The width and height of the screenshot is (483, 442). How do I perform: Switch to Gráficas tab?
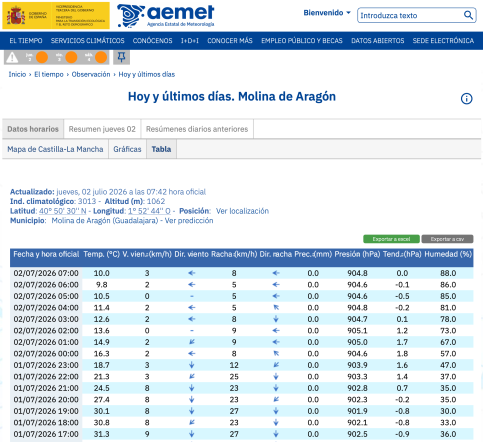point(127,149)
